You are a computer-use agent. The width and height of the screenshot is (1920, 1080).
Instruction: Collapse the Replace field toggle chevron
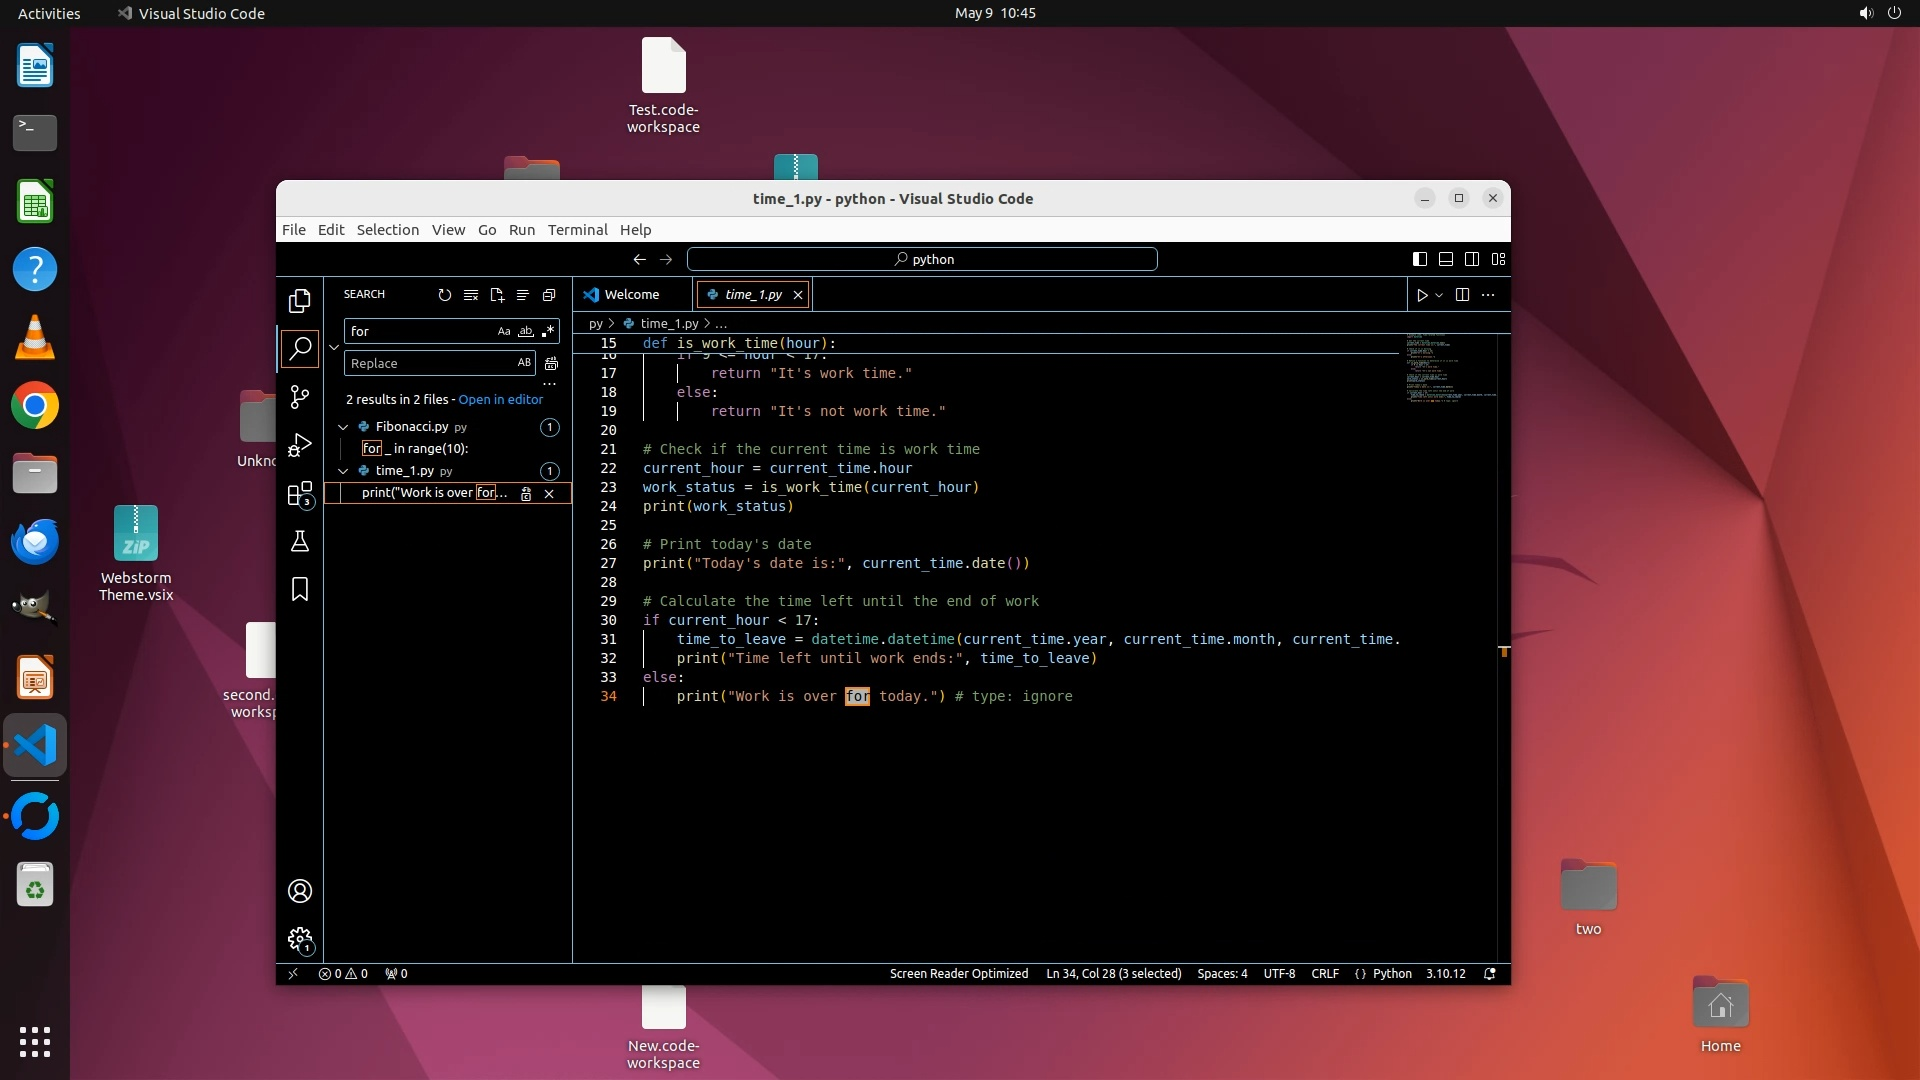pos(334,347)
